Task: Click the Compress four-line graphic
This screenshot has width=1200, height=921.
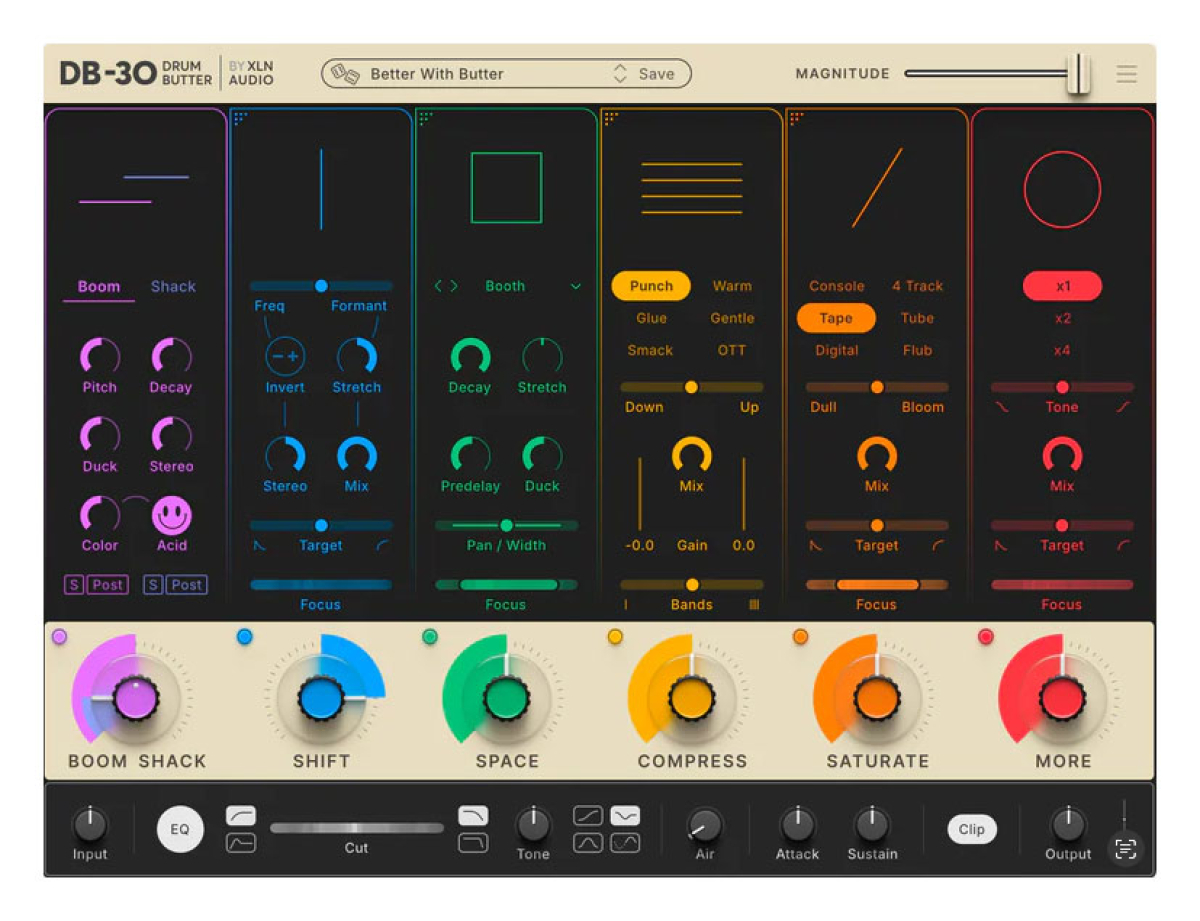Action: coord(692,188)
